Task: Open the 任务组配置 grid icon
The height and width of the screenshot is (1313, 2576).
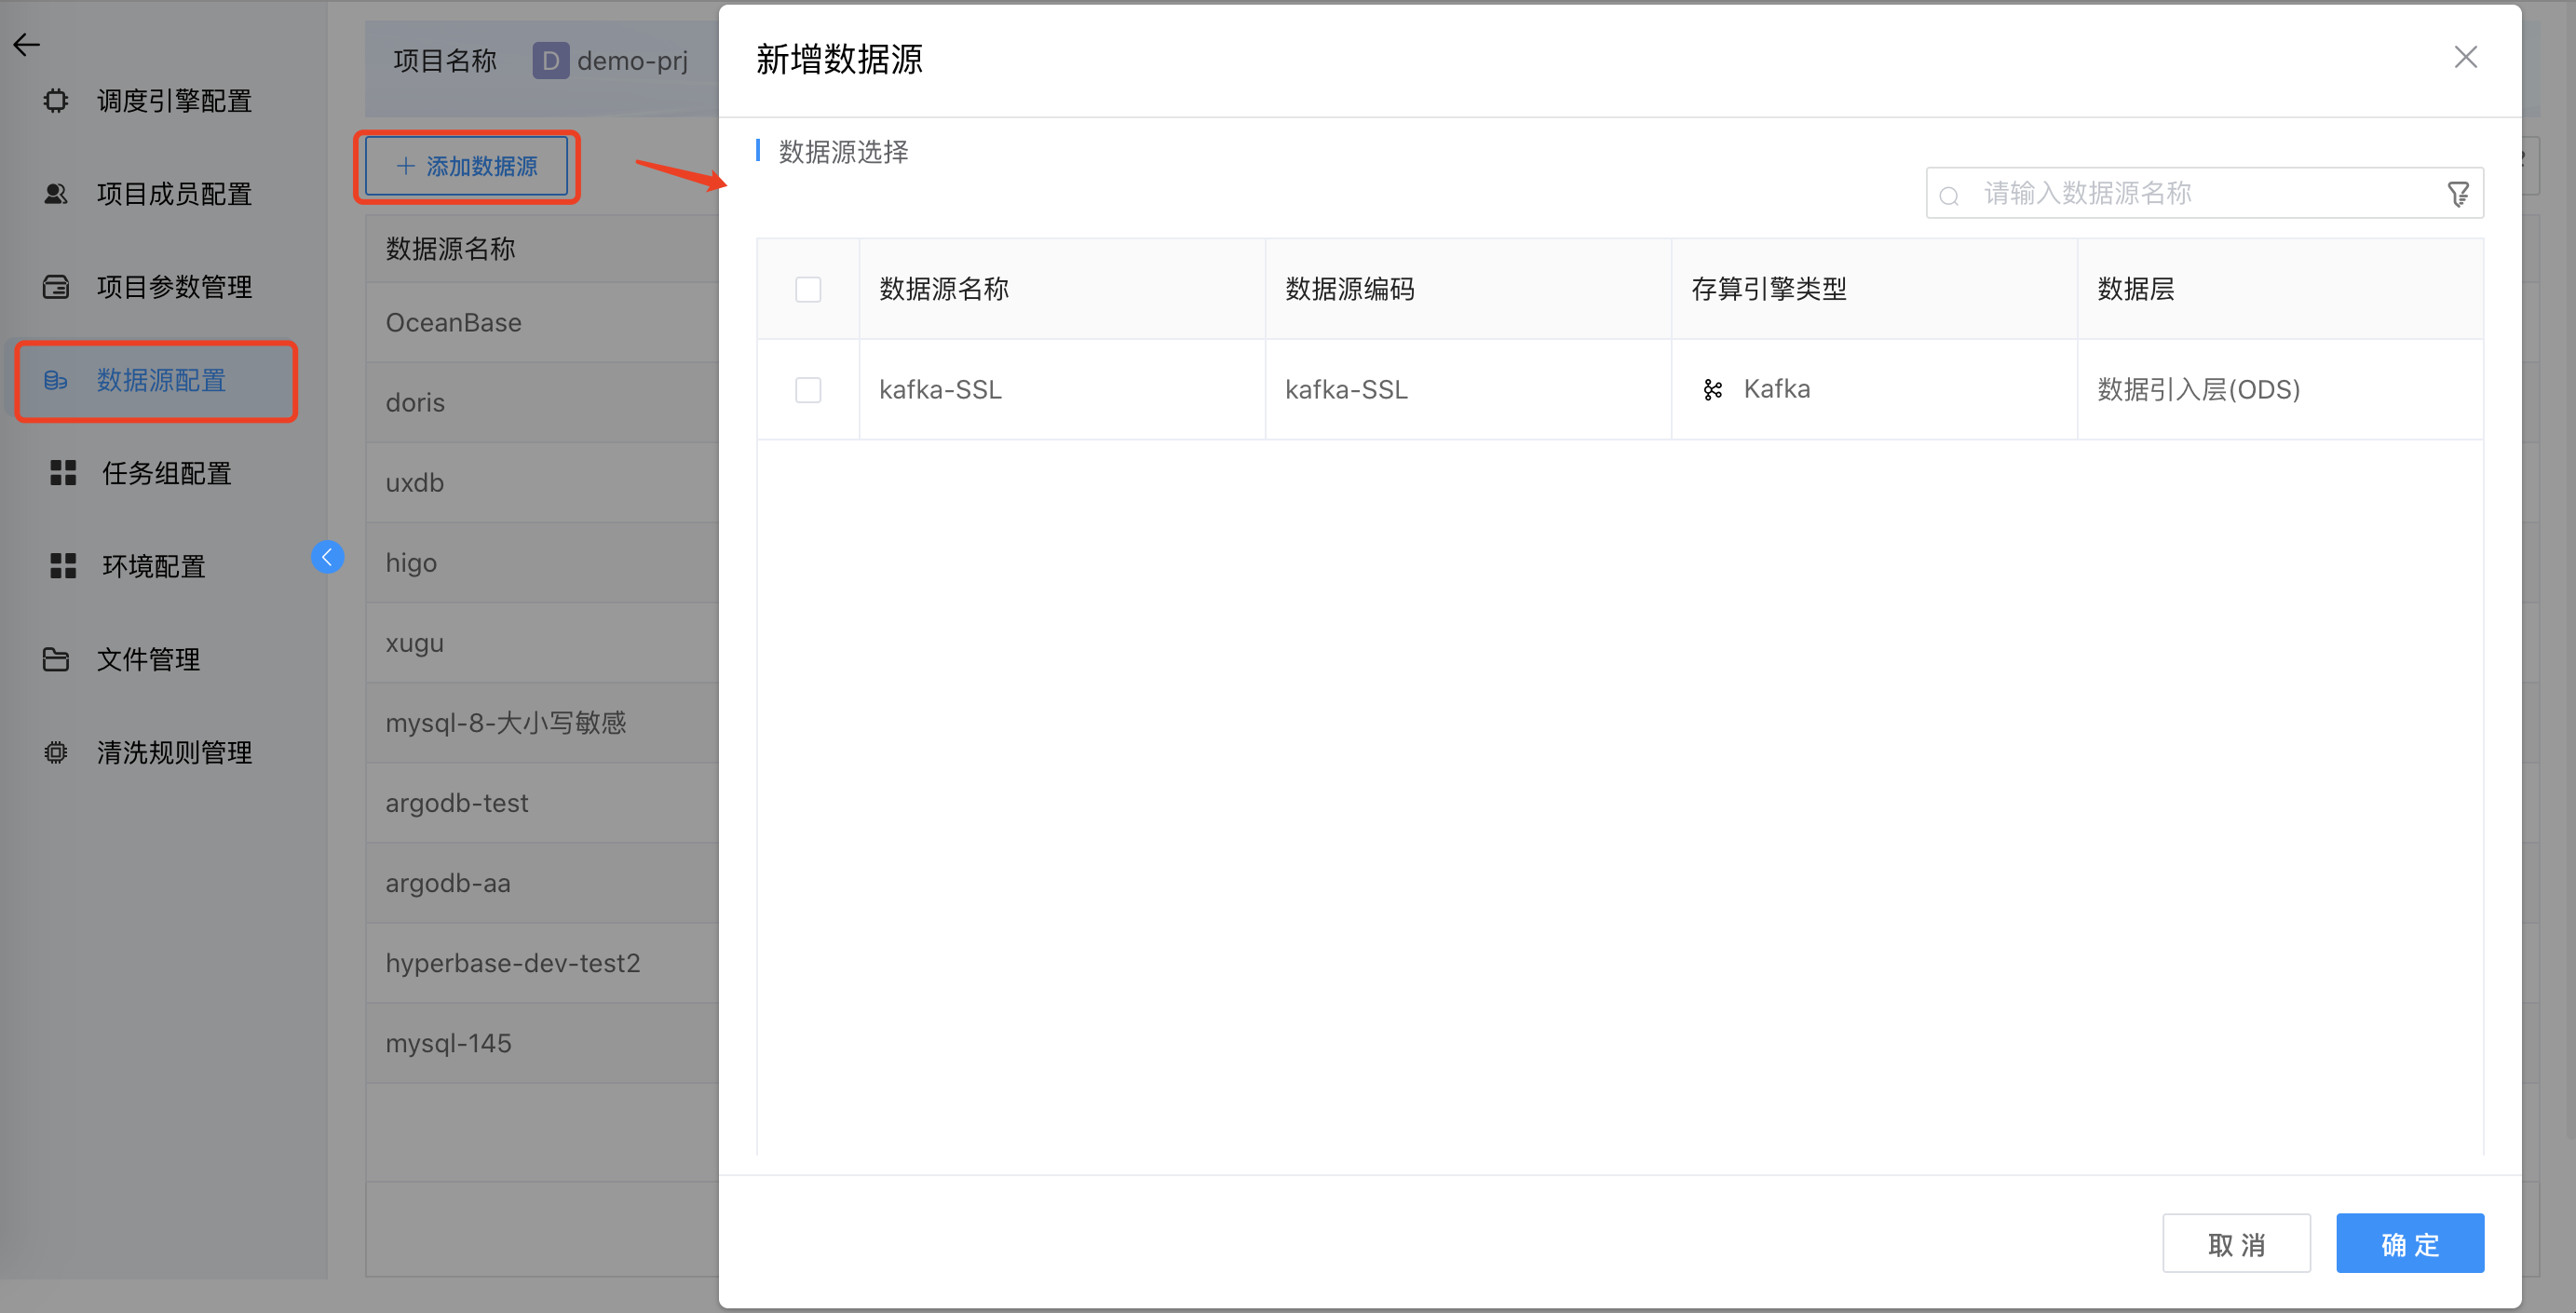Action: [x=62, y=473]
